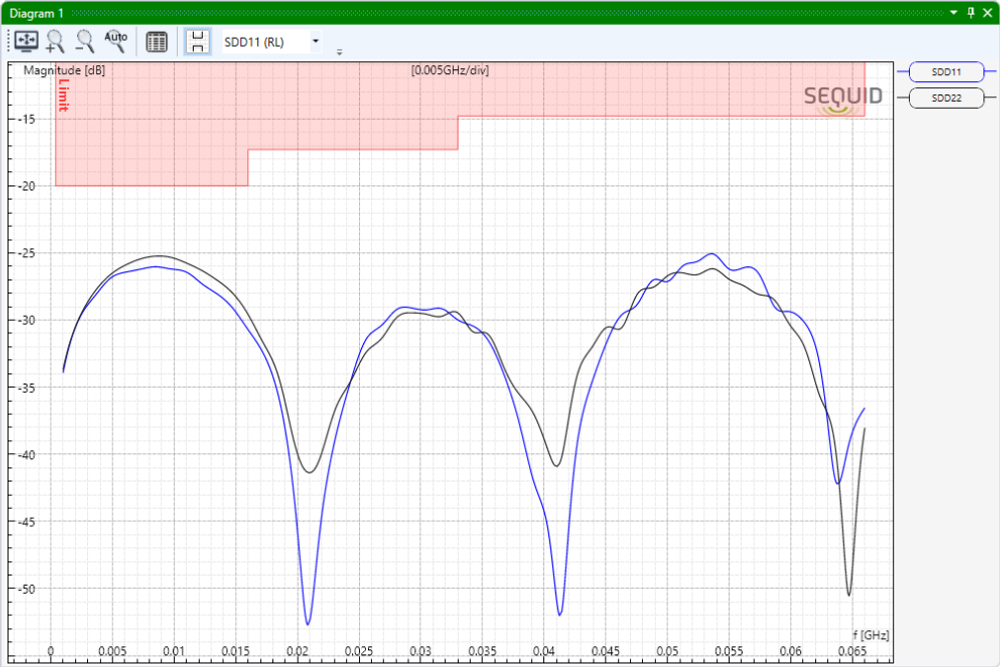Close the Diagram 1 panel
Viewport: 1000px width, 667px height.
click(986, 12)
